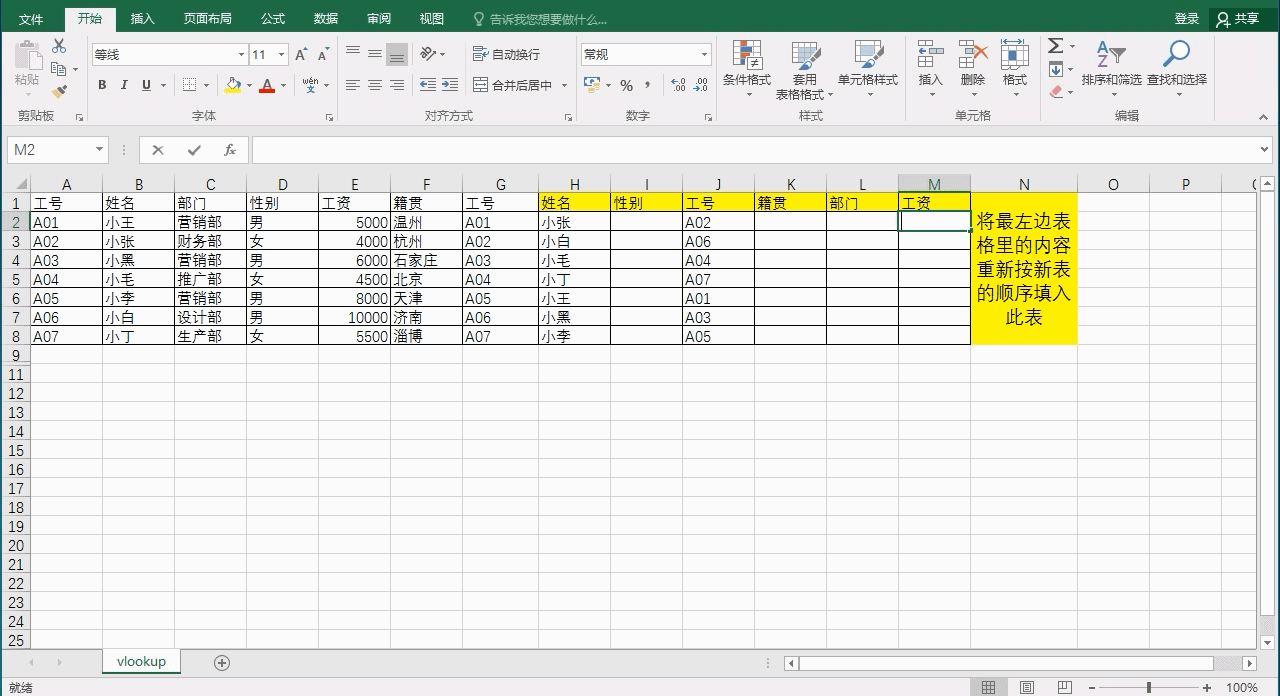1280x696 pixels.
Task: Increase font size with large A icon
Action: (301, 55)
